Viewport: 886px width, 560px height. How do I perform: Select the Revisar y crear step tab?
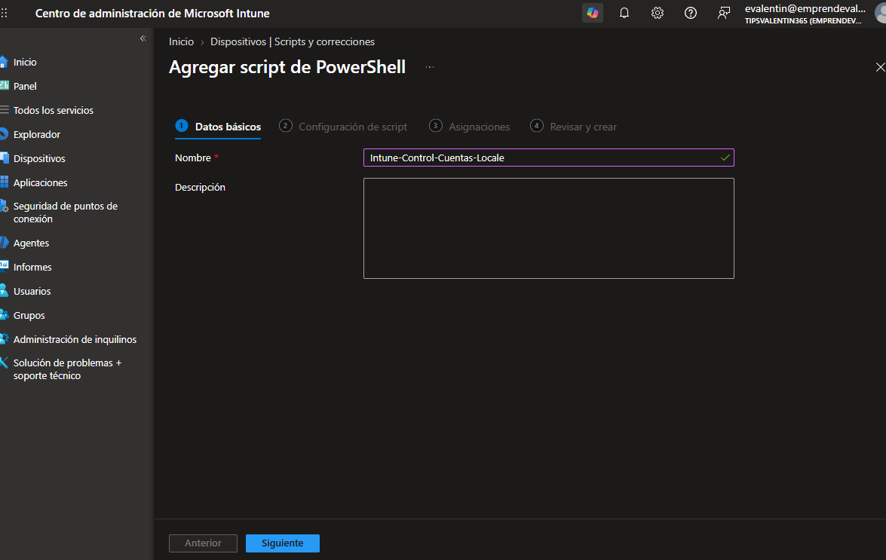click(x=574, y=127)
